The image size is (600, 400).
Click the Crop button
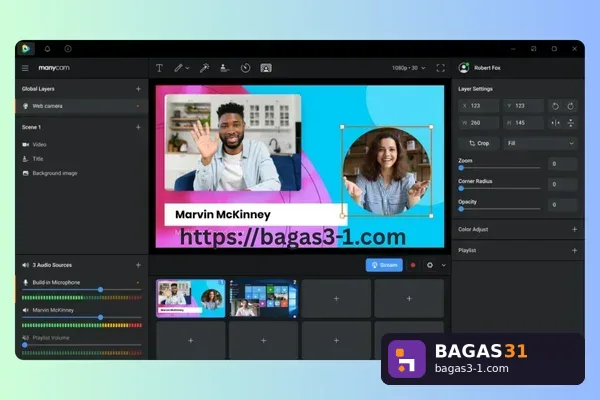479,143
